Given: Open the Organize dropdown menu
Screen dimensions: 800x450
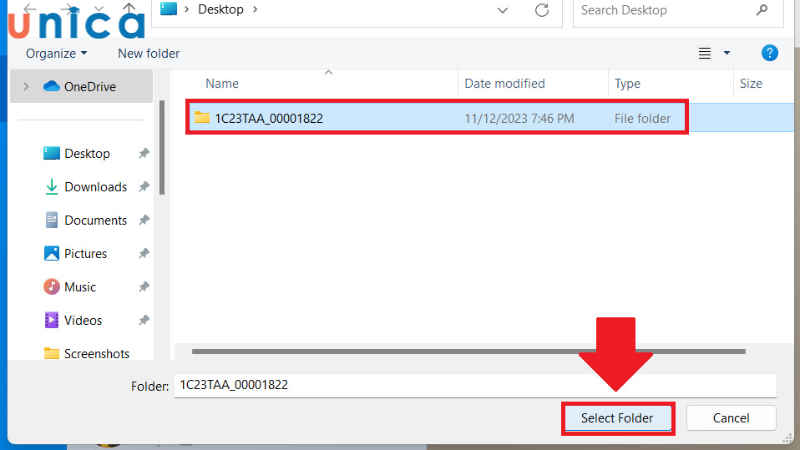Looking at the screenshot, I should point(56,54).
